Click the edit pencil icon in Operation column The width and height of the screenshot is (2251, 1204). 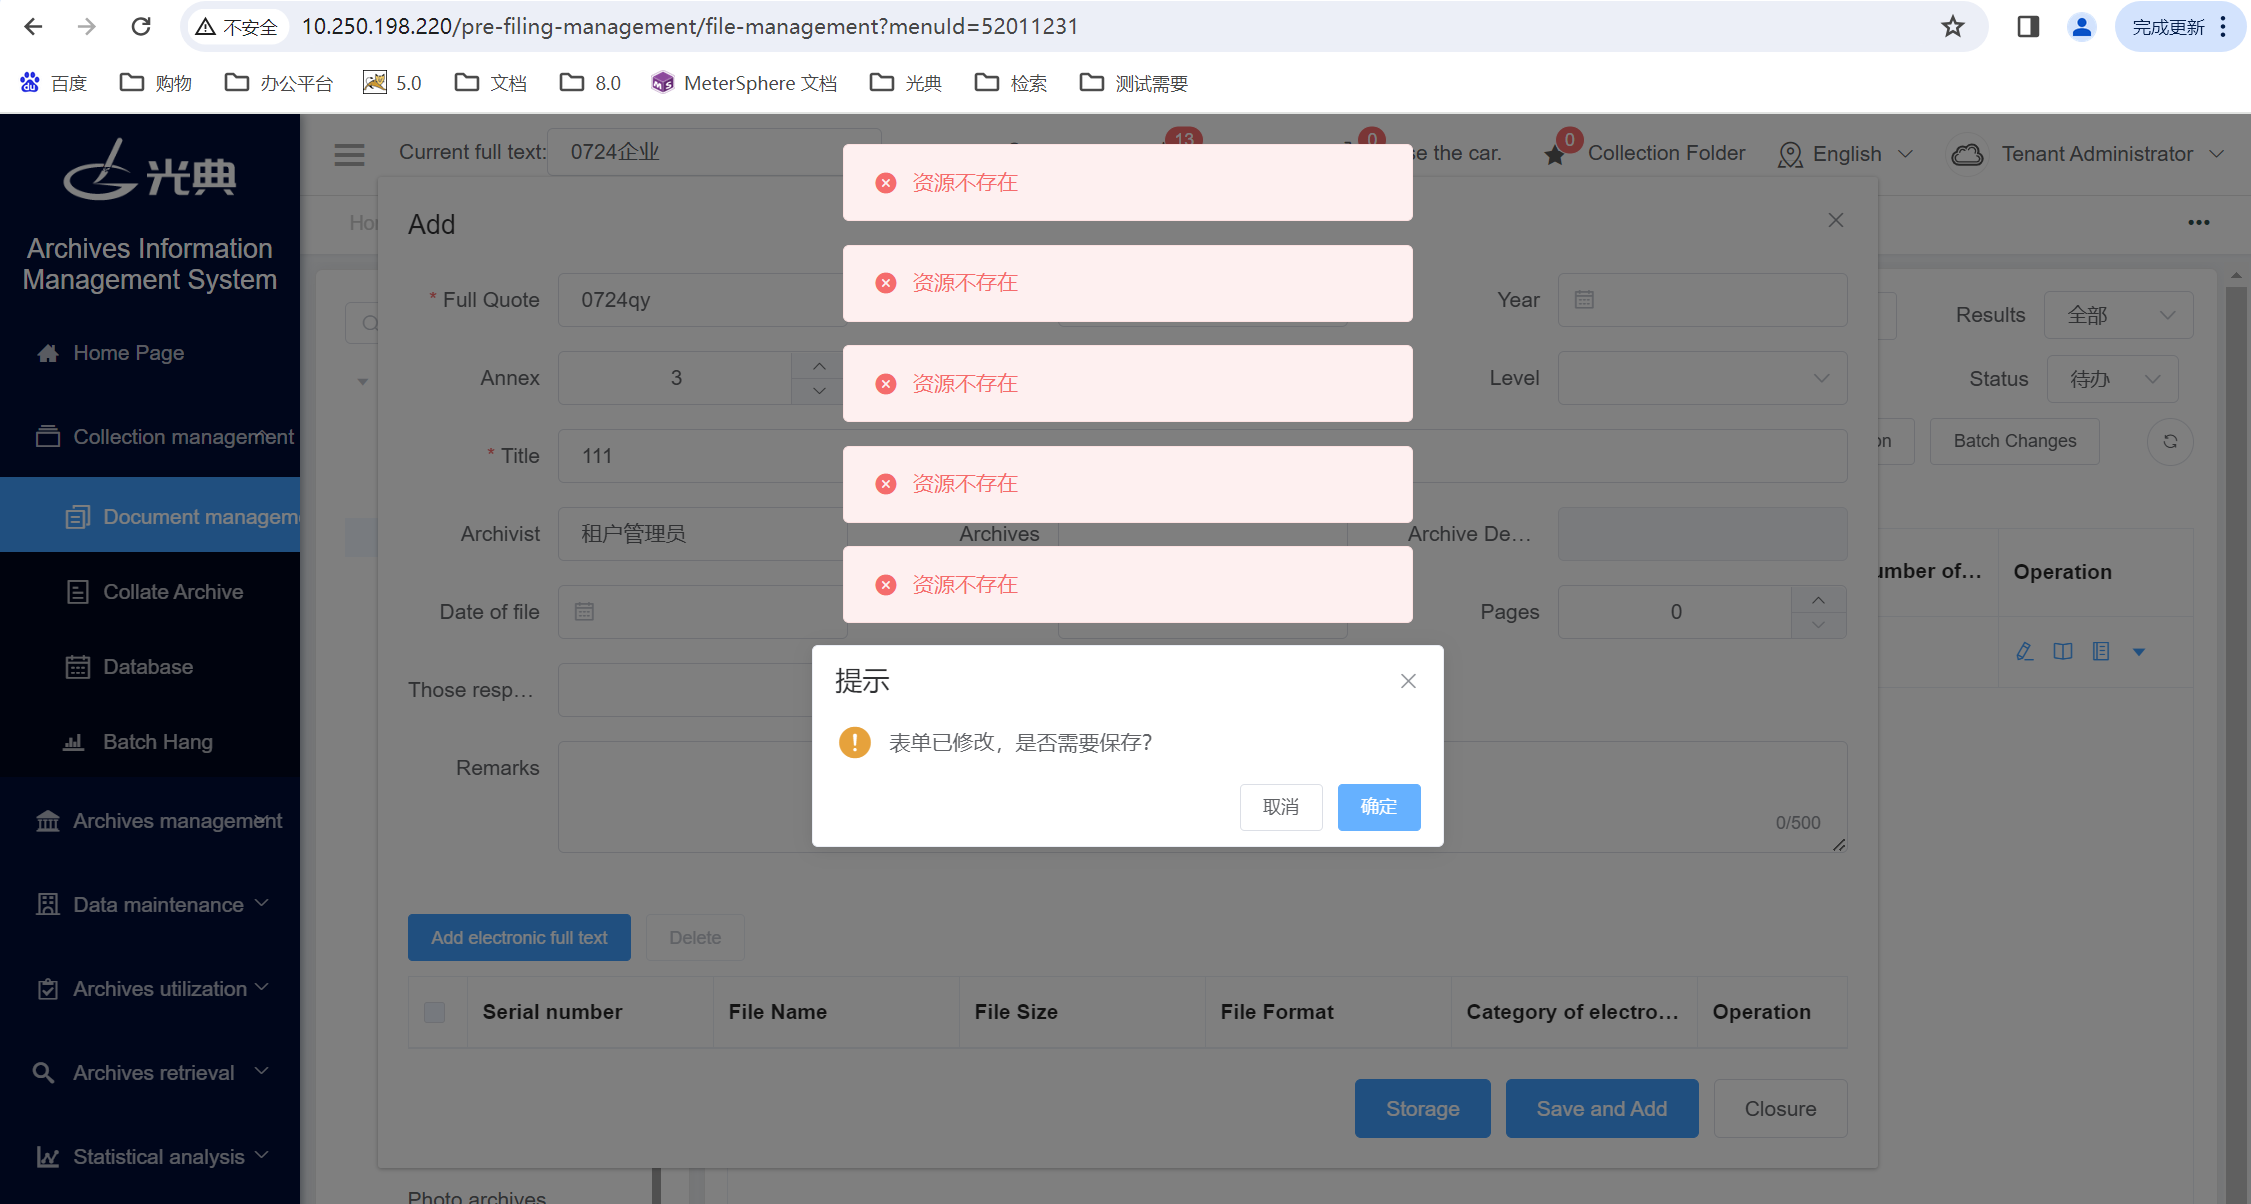(2025, 652)
